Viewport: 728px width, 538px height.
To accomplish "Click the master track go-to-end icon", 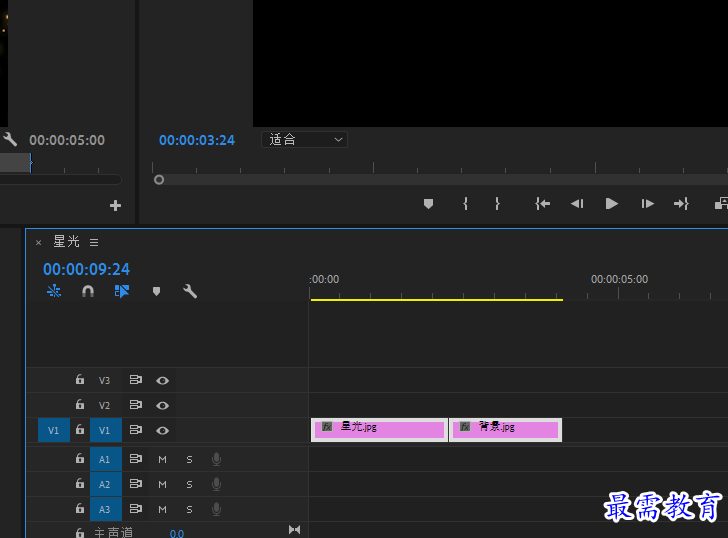I will (x=294, y=530).
